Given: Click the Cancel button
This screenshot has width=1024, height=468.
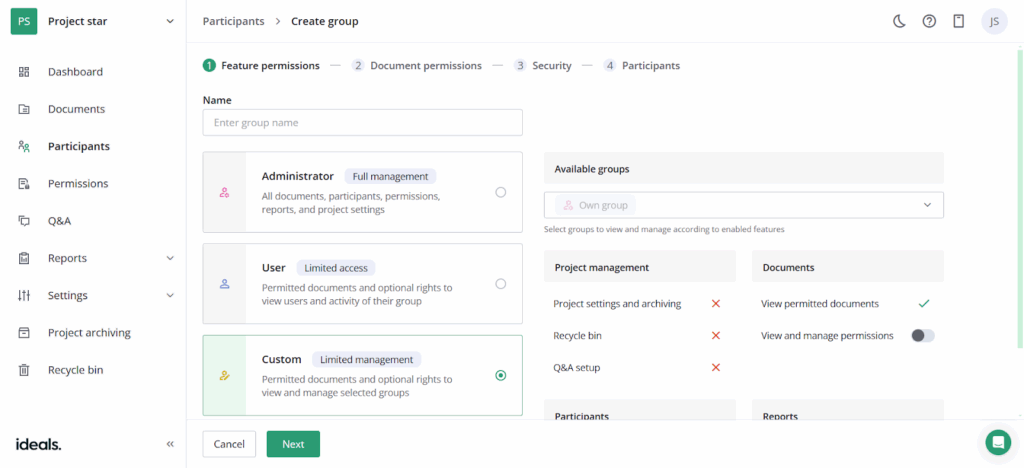Looking at the screenshot, I should point(229,444).
